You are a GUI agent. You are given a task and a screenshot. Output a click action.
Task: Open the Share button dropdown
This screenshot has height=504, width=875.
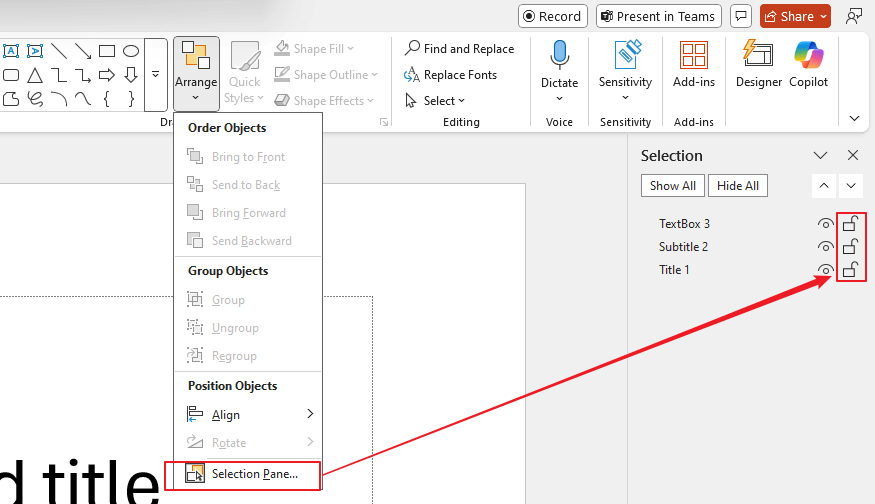tap(823, 17)
